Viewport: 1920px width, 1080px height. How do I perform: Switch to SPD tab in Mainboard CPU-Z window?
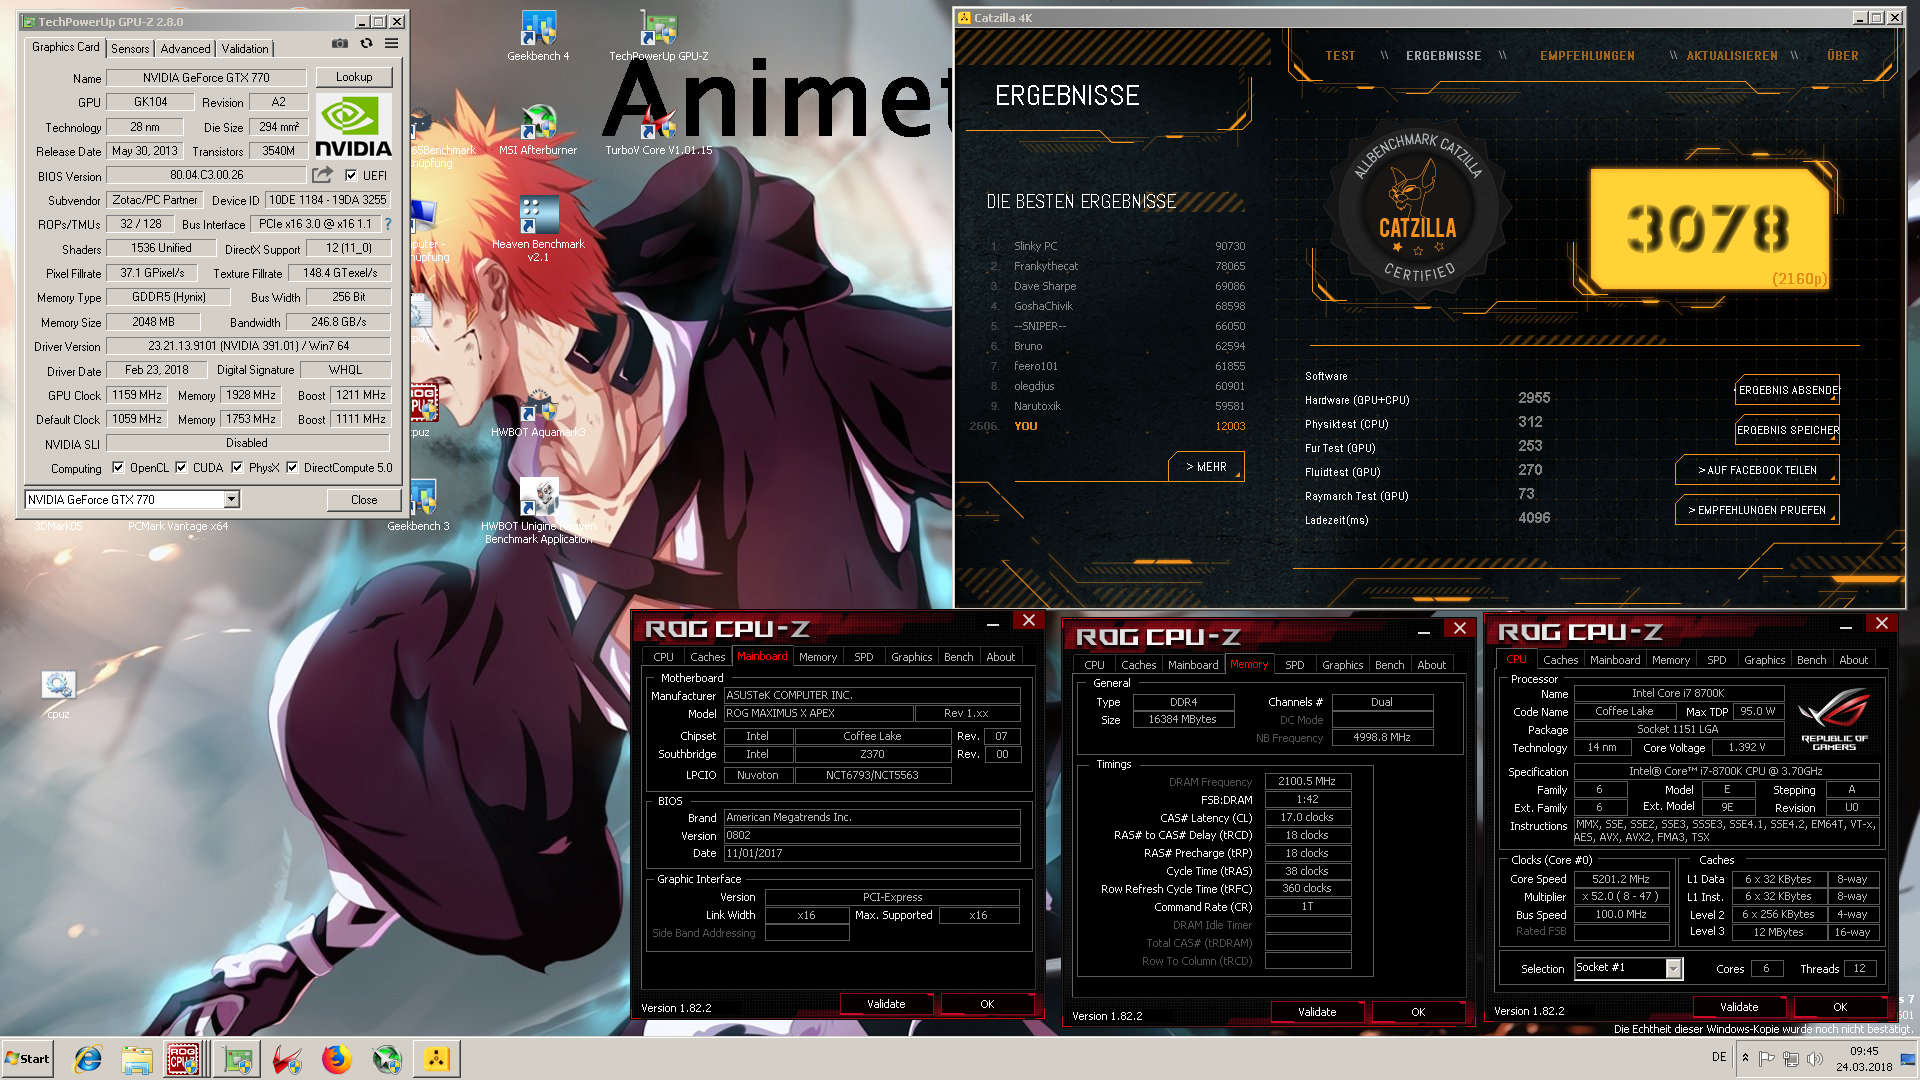point(863,657)
